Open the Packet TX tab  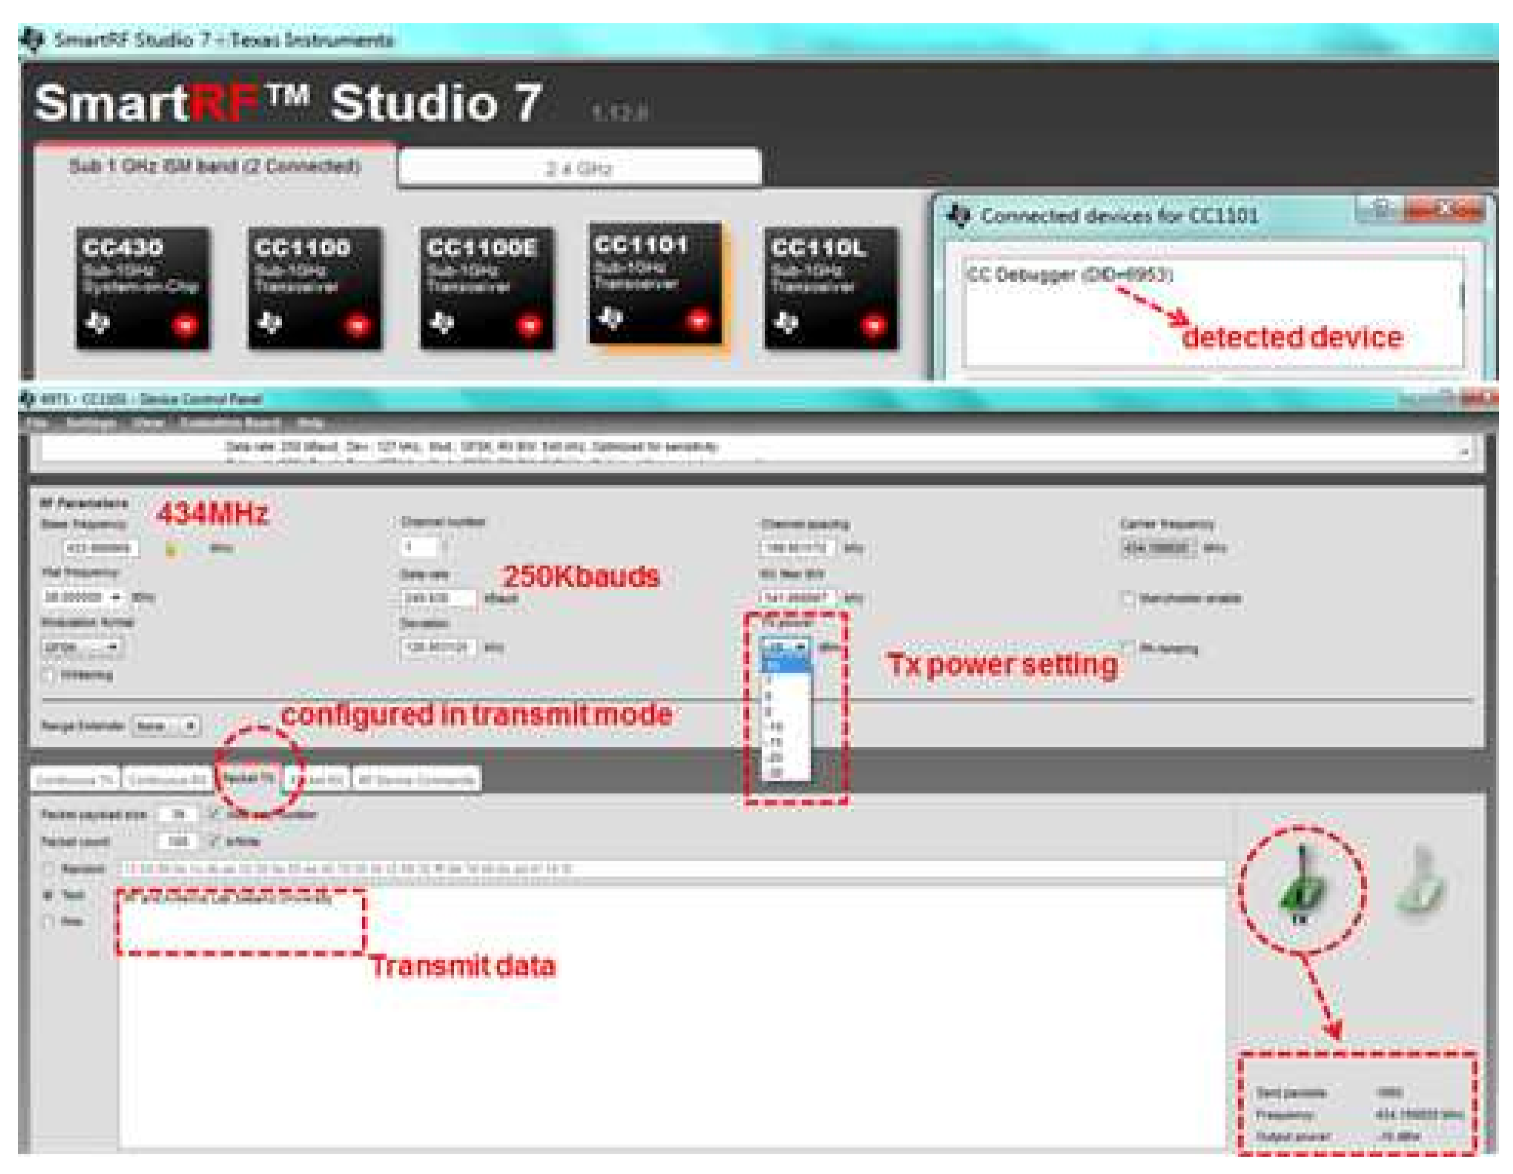click(x=249, y=777)
